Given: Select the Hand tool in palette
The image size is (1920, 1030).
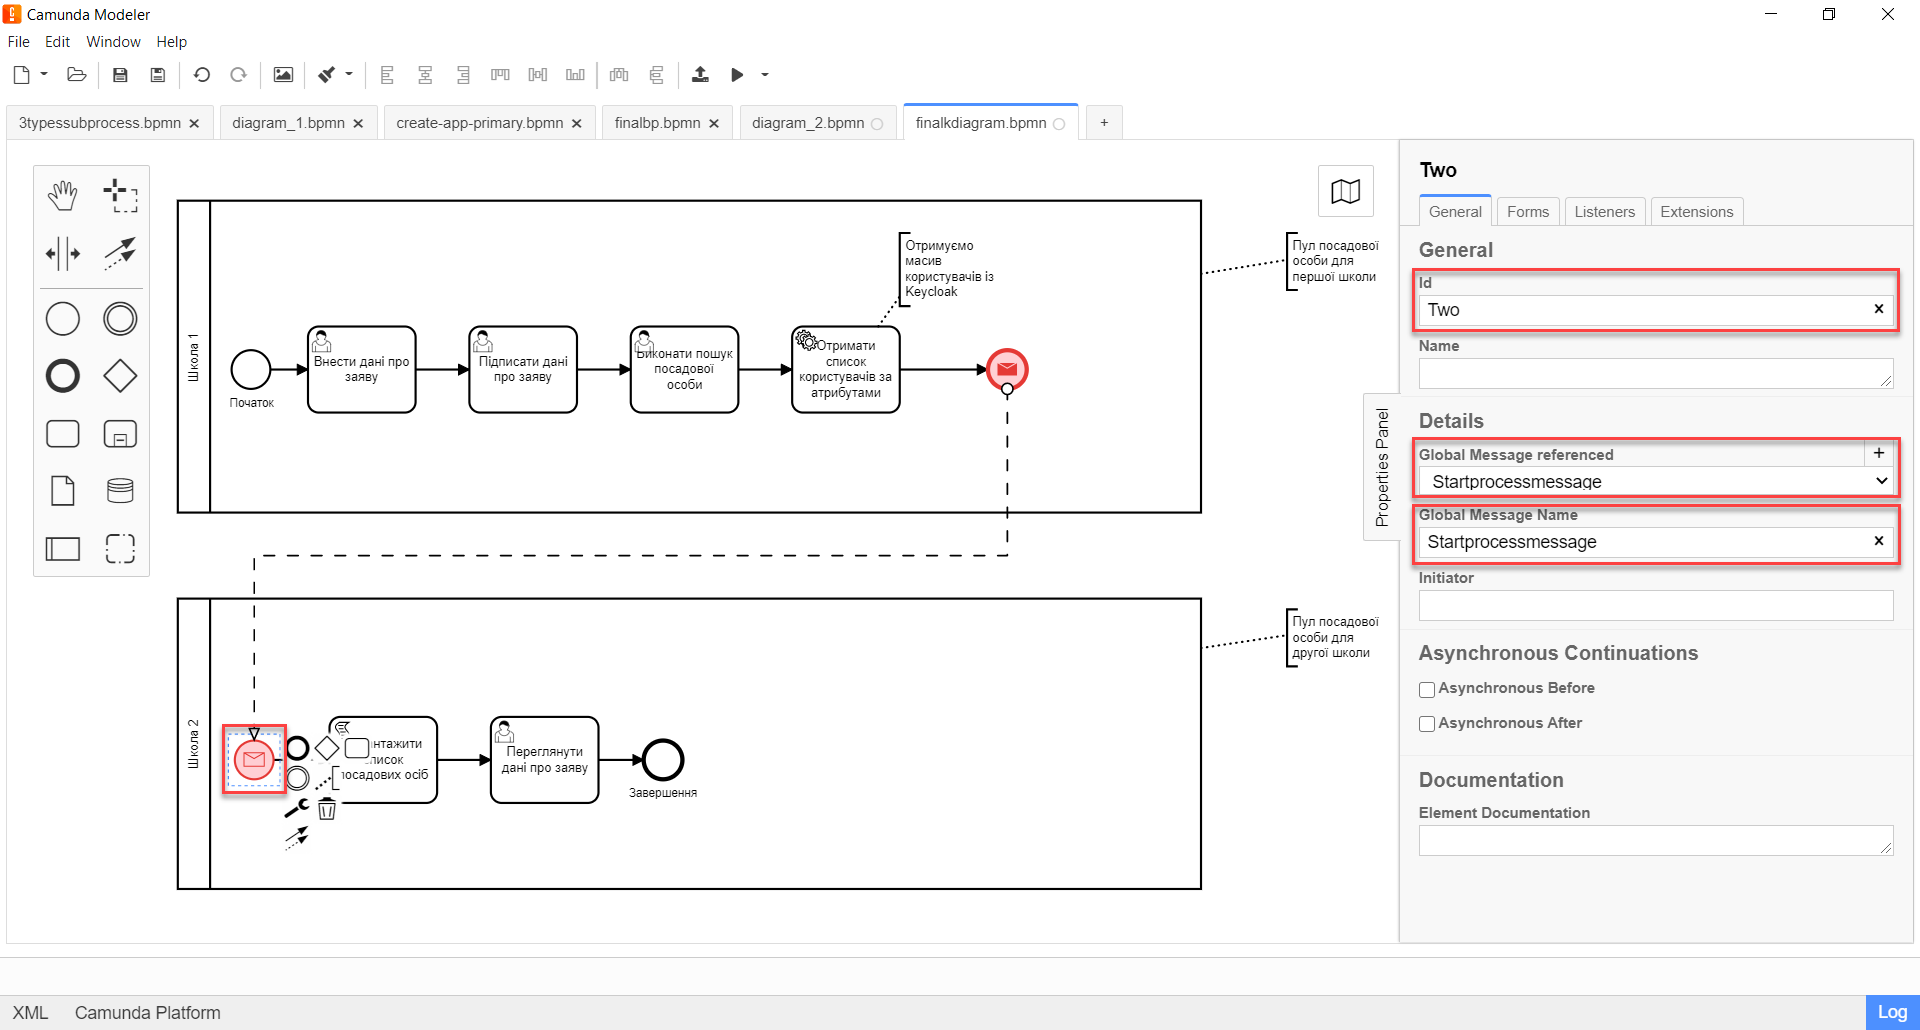Looking at the screenshot, I should (62, 196).
